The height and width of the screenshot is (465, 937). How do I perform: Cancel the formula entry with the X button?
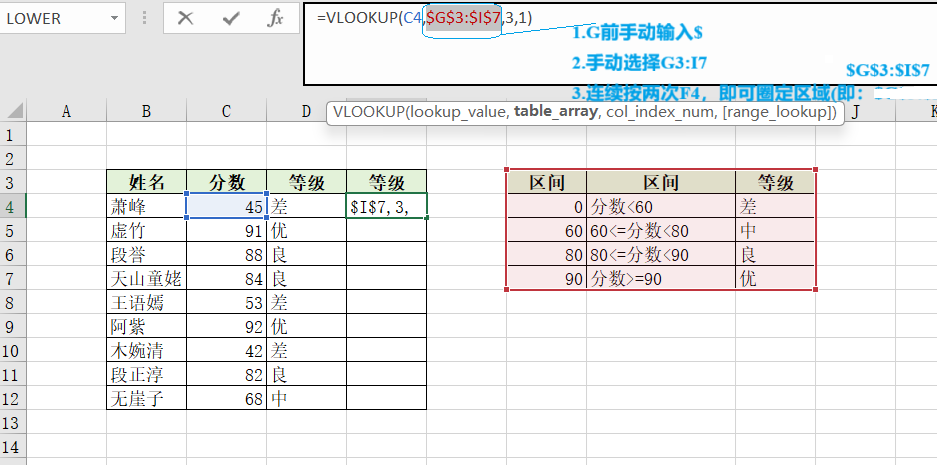pos(185,19)
